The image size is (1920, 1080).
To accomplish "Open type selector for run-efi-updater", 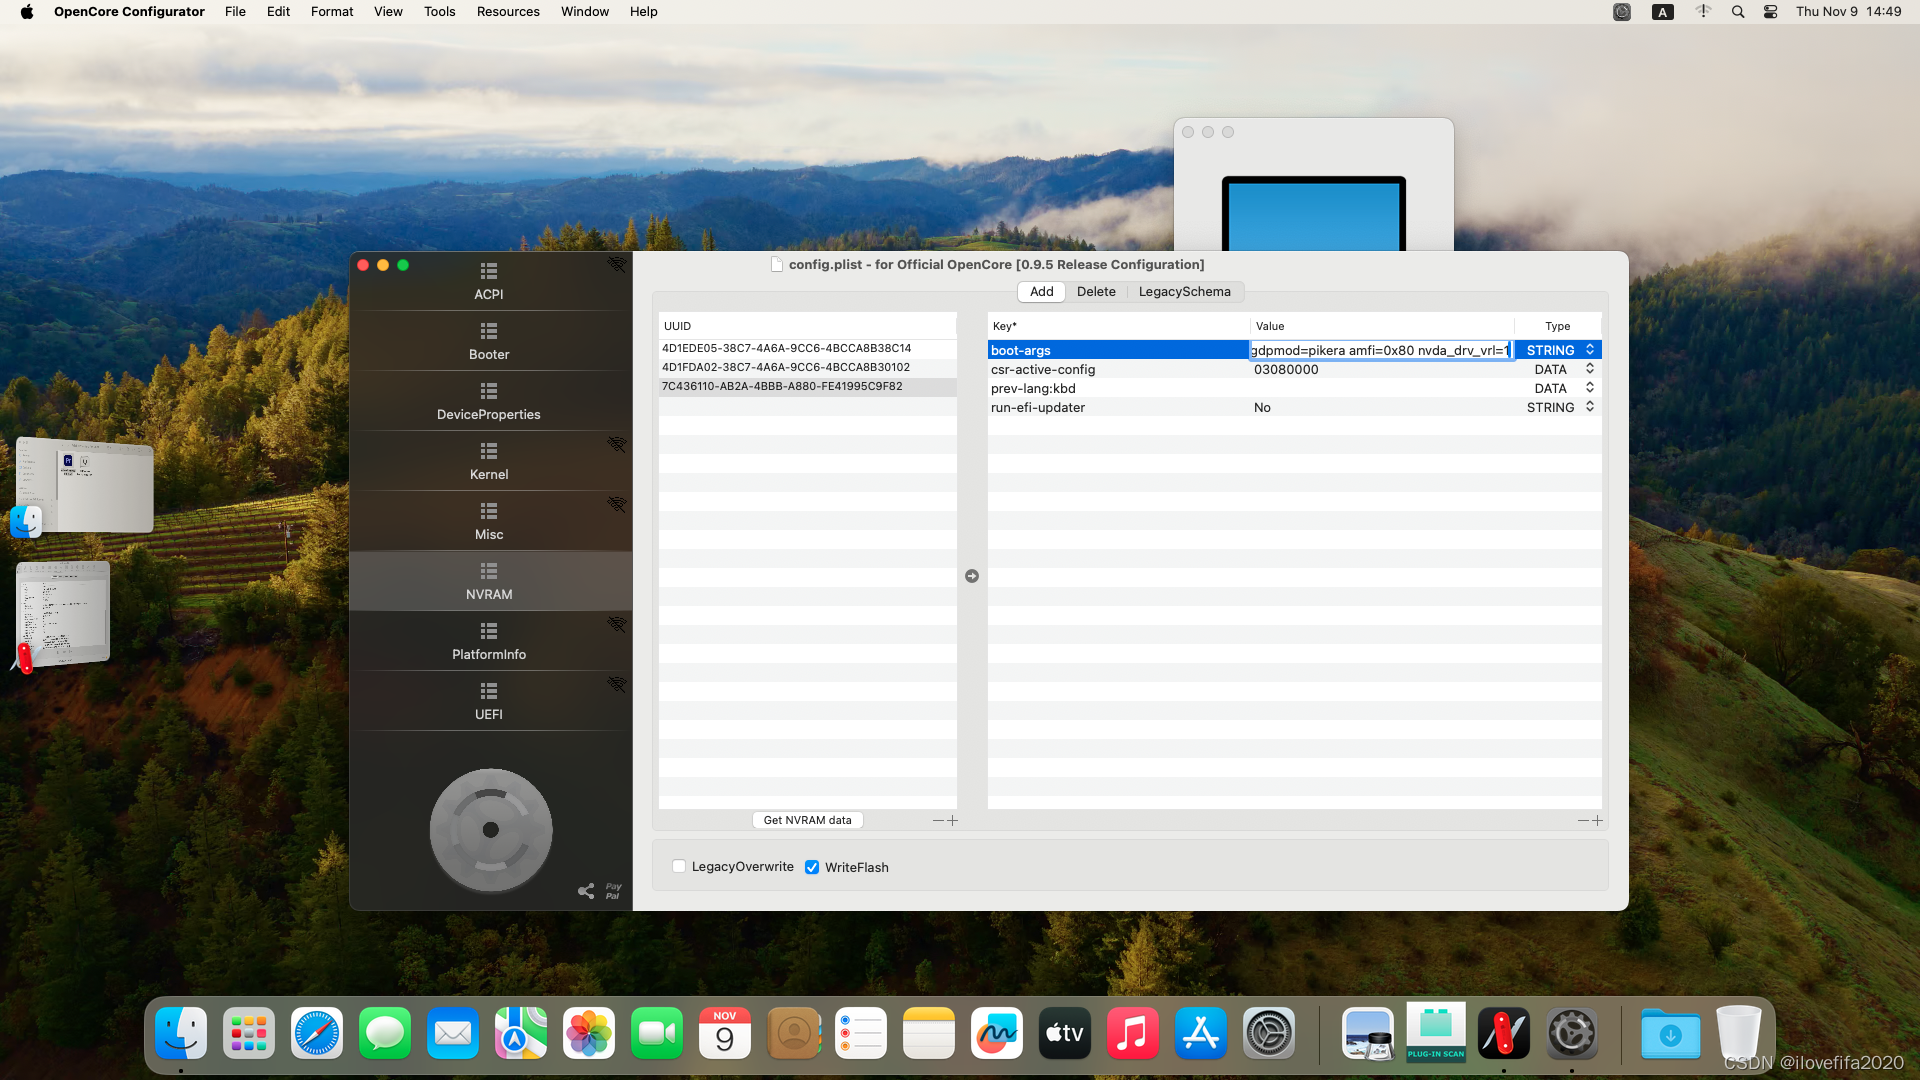I will point(1589,407).
